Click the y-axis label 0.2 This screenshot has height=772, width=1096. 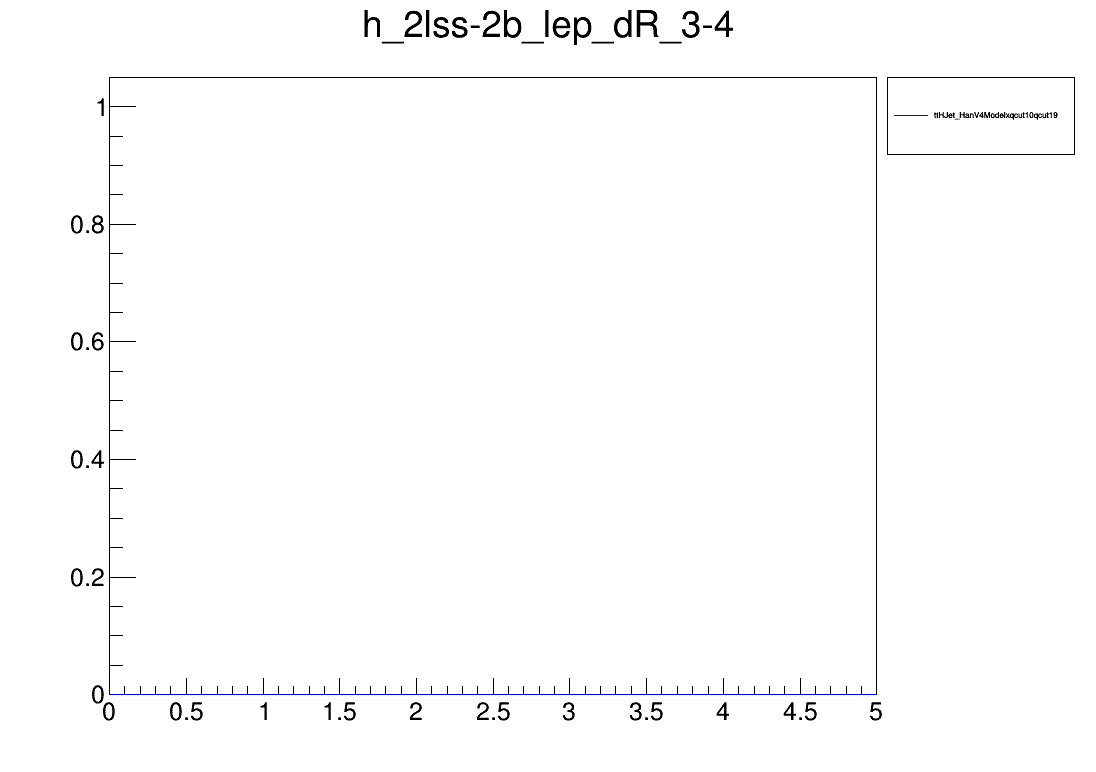tap(87, 578)
